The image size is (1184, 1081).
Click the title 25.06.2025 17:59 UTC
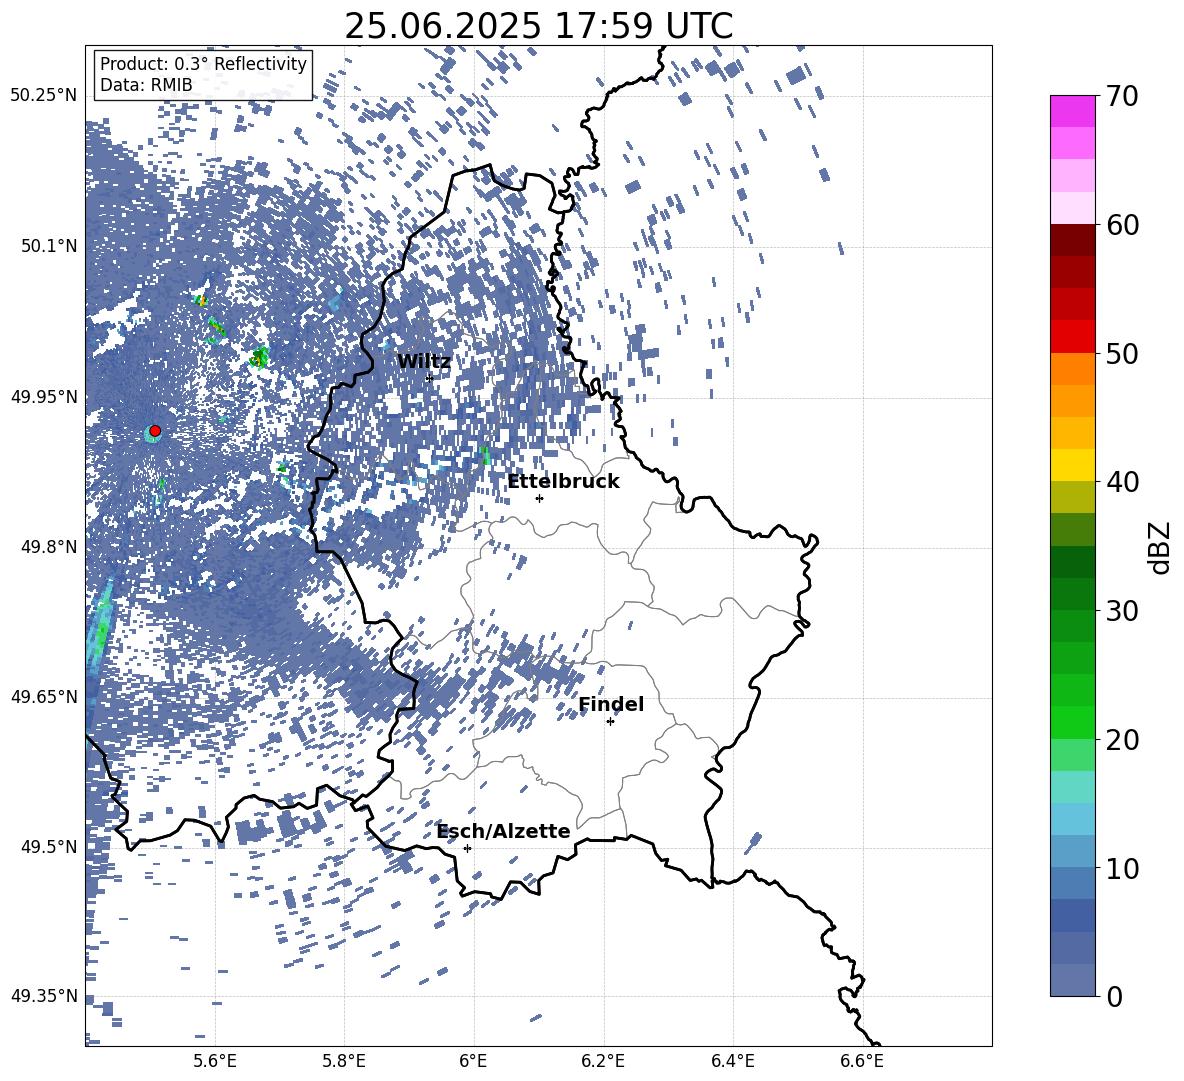click(x=538, y=26)
